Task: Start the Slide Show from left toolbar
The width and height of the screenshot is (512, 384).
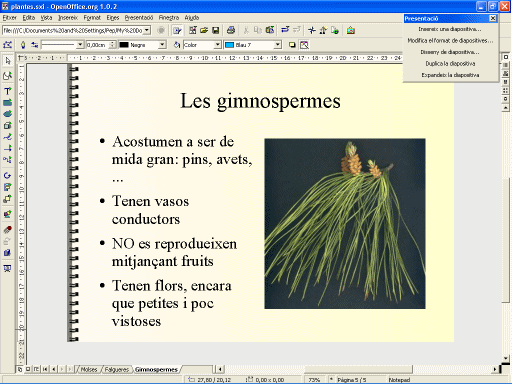Action: pos(7,268)
